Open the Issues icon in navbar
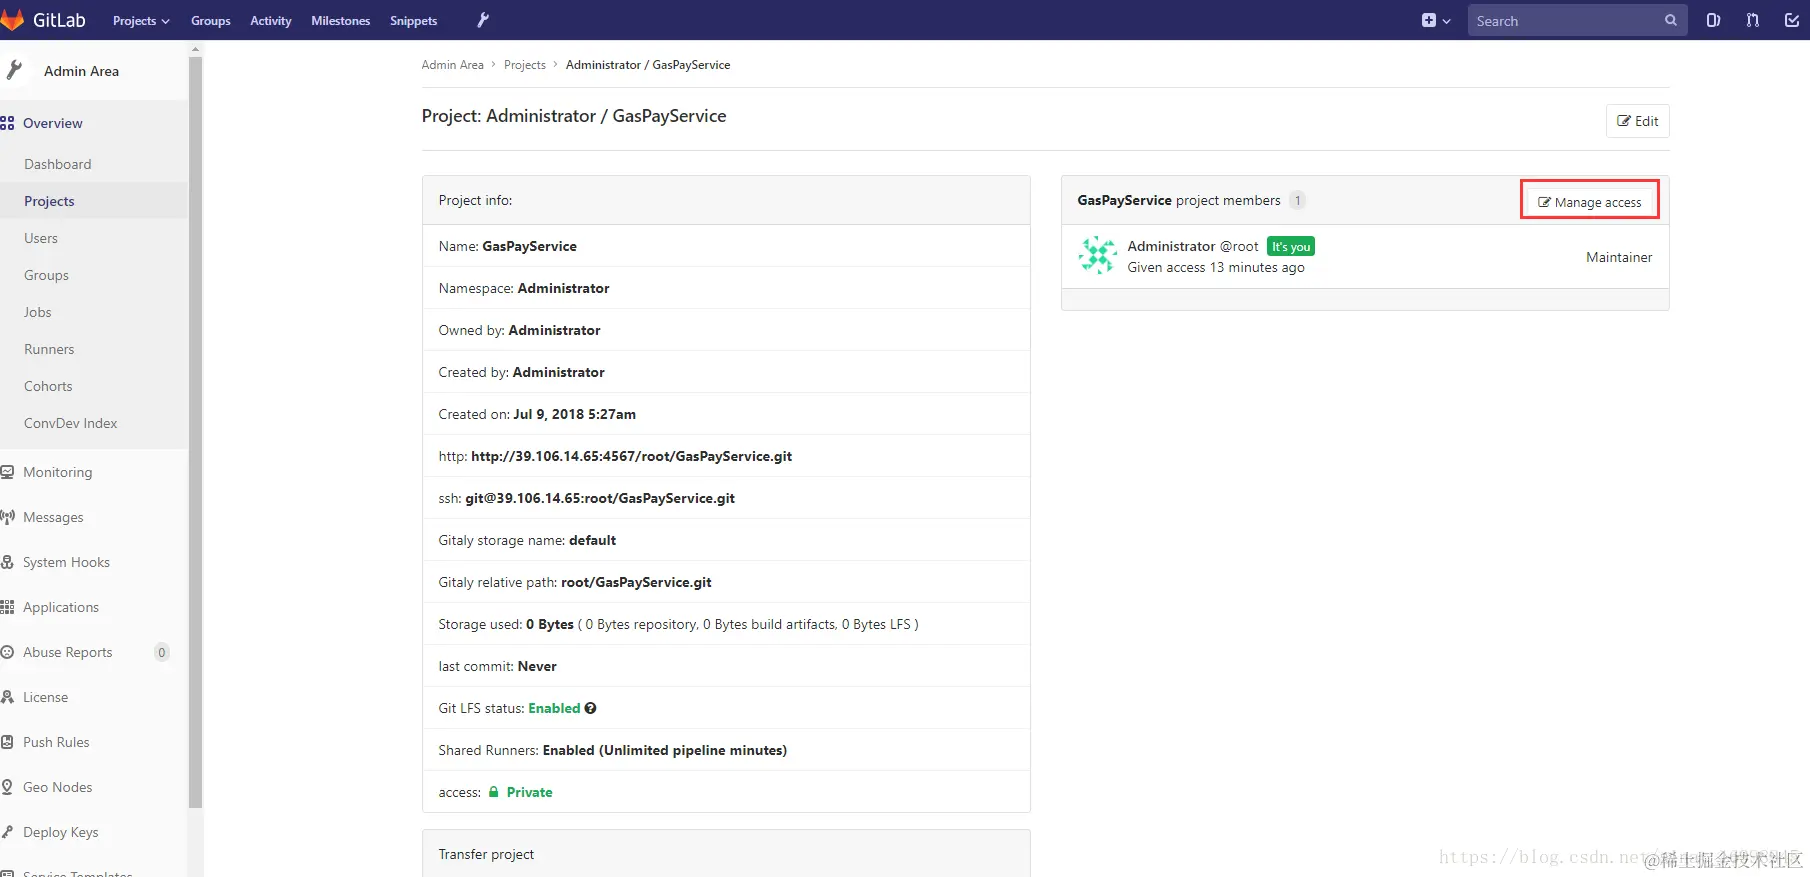The width and height of the screenshot is (1810, 877). 1713,20
